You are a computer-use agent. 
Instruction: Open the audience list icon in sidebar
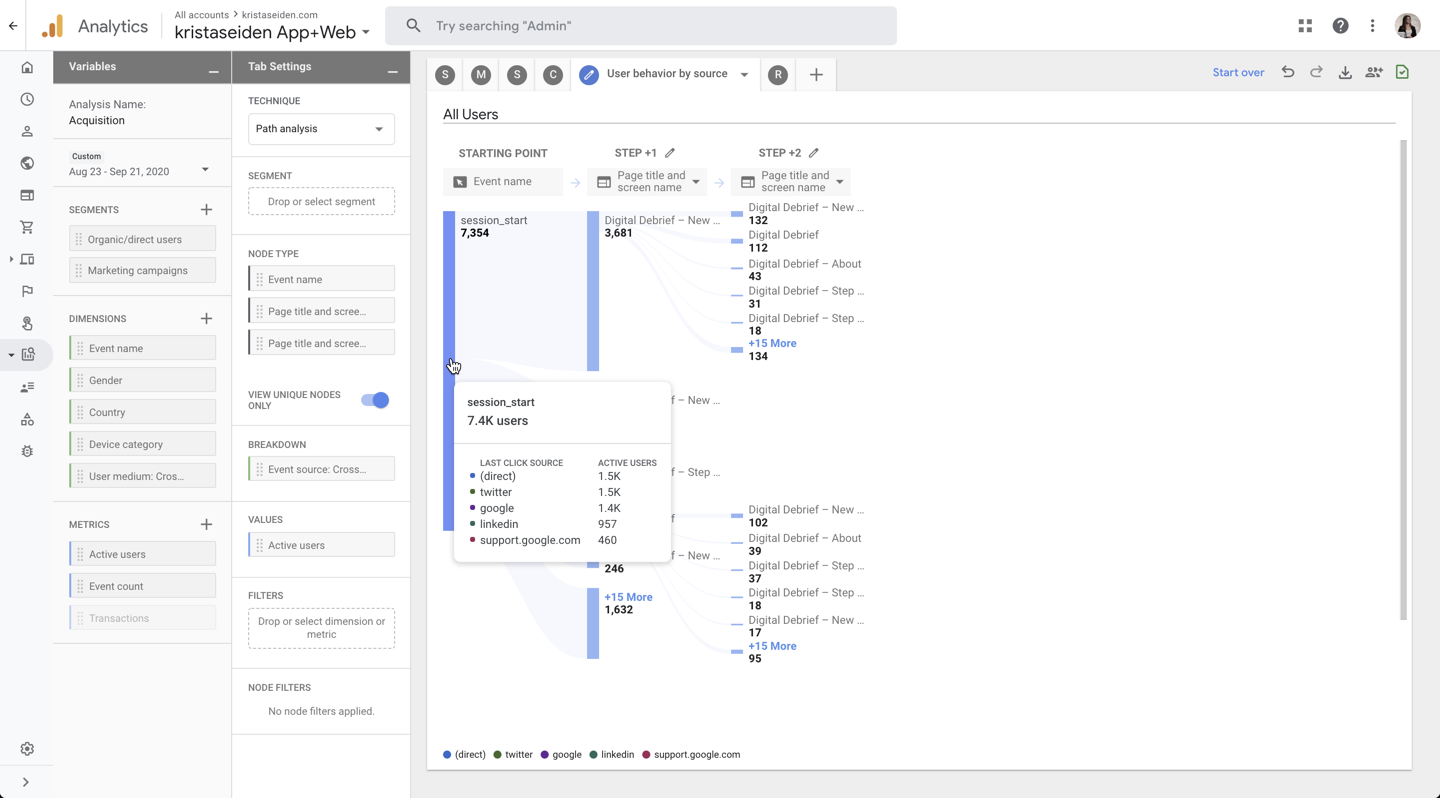[27, 387]
